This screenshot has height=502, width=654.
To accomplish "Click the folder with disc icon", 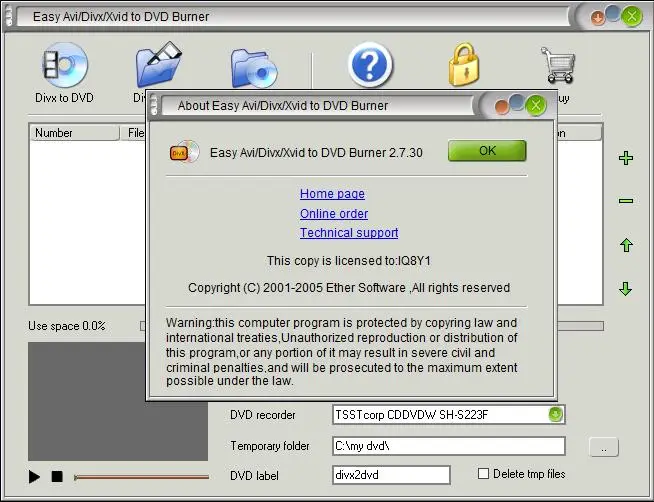I will click(x=254, y=68).
